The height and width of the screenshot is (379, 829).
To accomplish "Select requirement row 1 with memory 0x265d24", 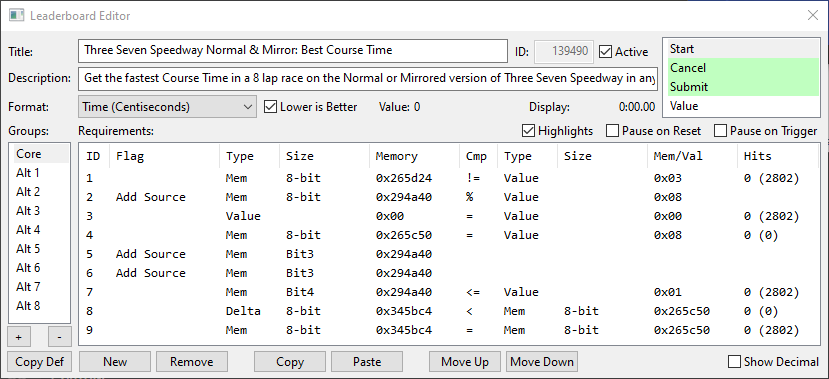I will pos(449,178).
